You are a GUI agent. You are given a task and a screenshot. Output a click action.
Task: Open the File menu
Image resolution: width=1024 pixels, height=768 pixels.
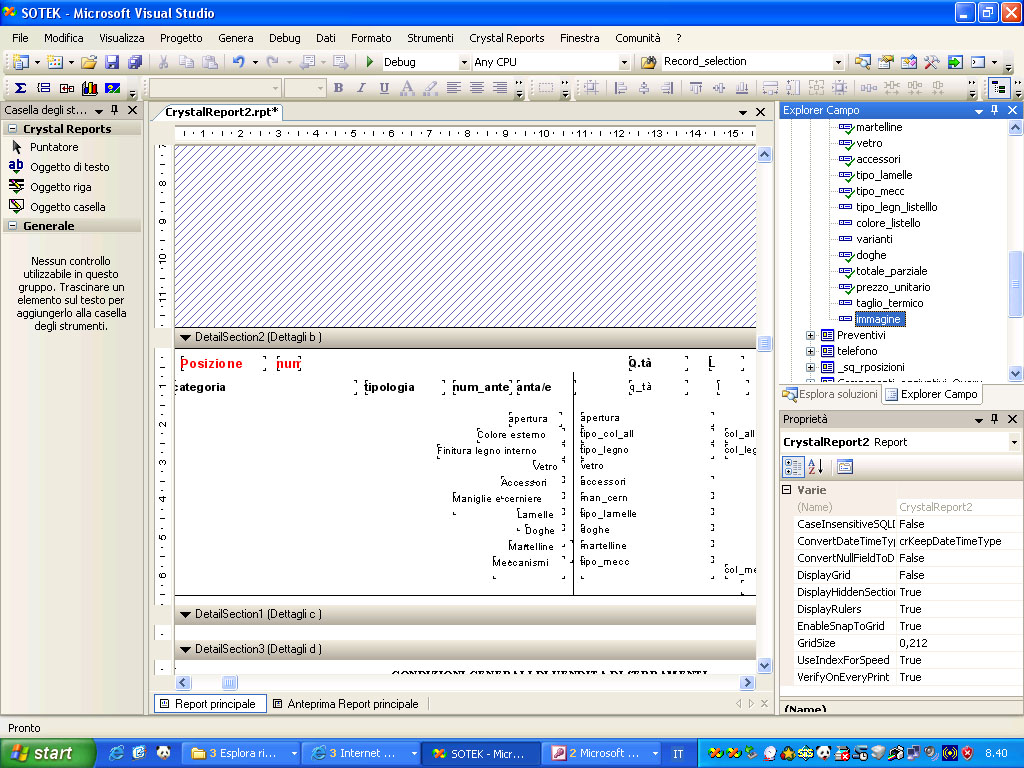point(20,39)
